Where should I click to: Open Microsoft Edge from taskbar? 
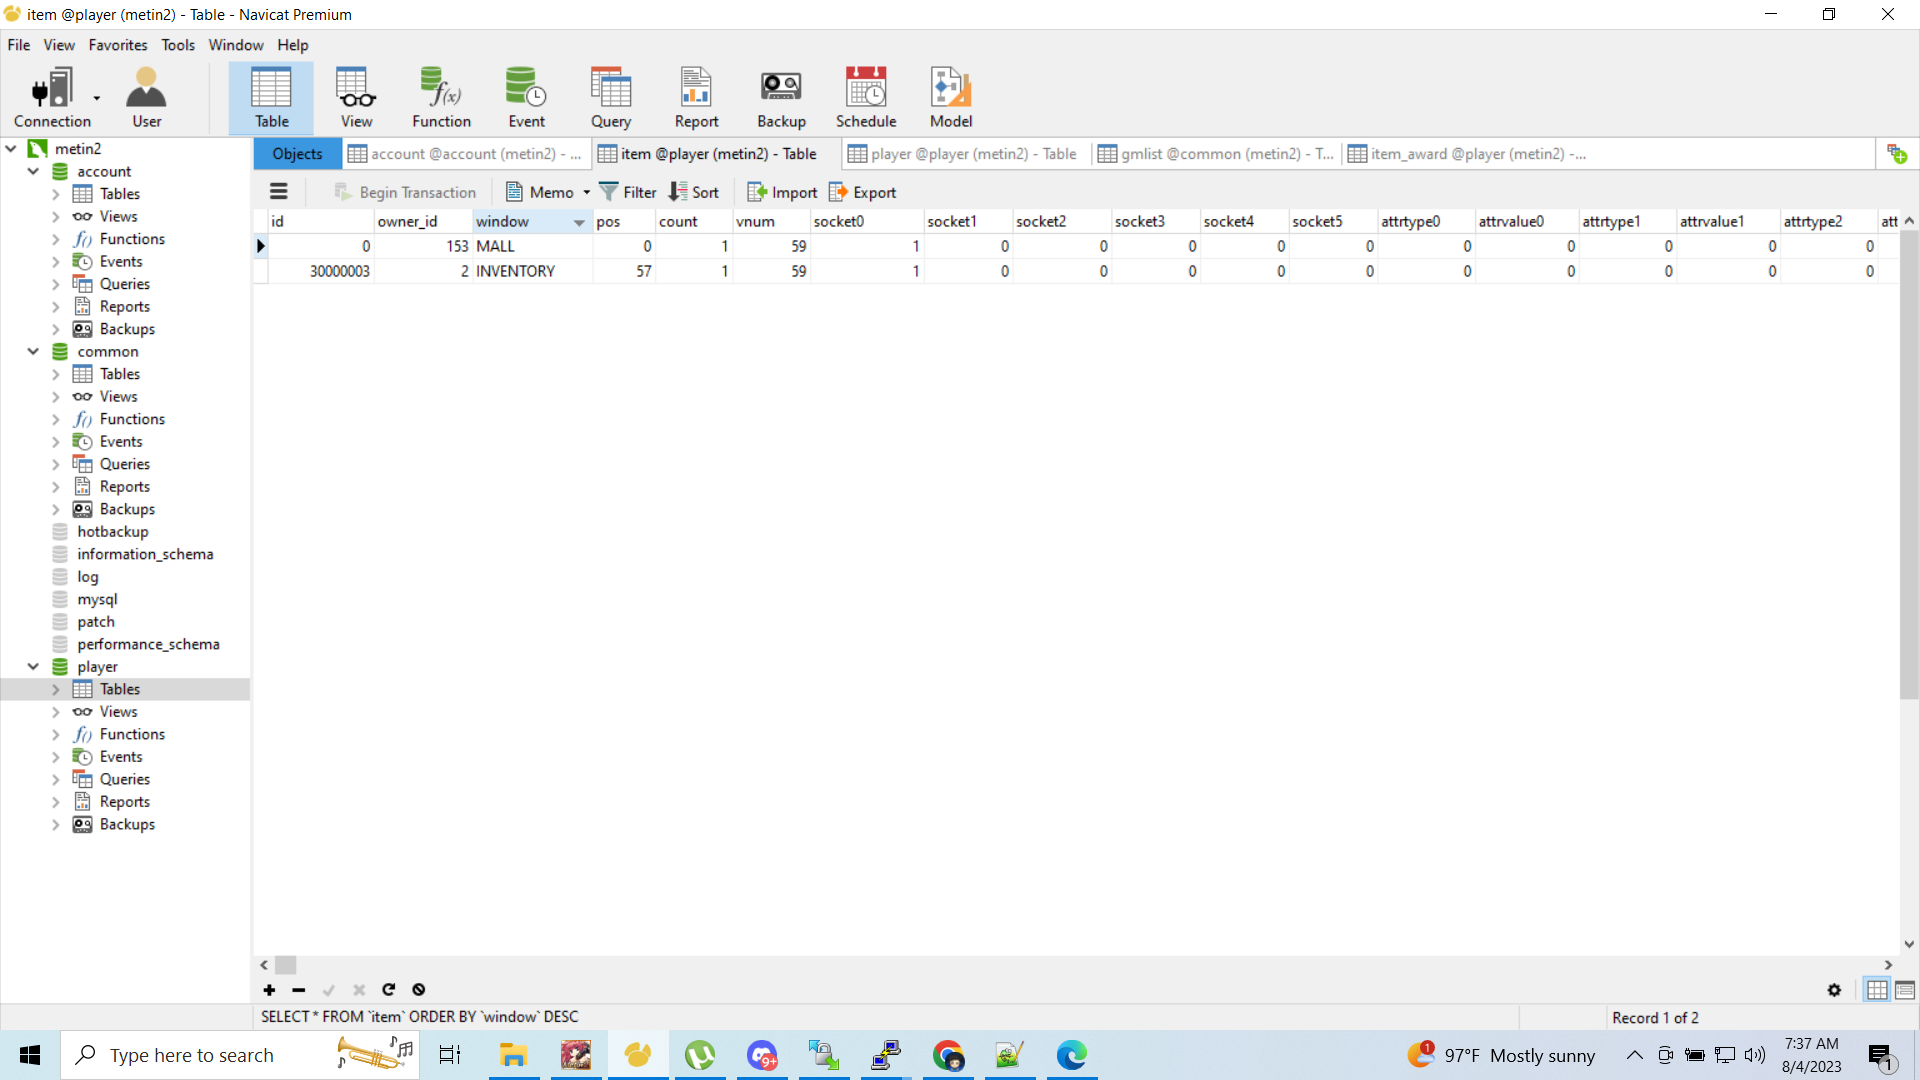coord(1071,1055)
